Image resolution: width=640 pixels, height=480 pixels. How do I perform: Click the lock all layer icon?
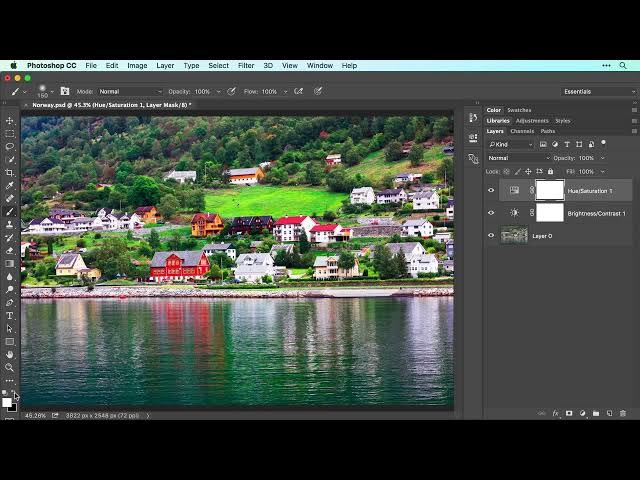(x=548, y=171)
